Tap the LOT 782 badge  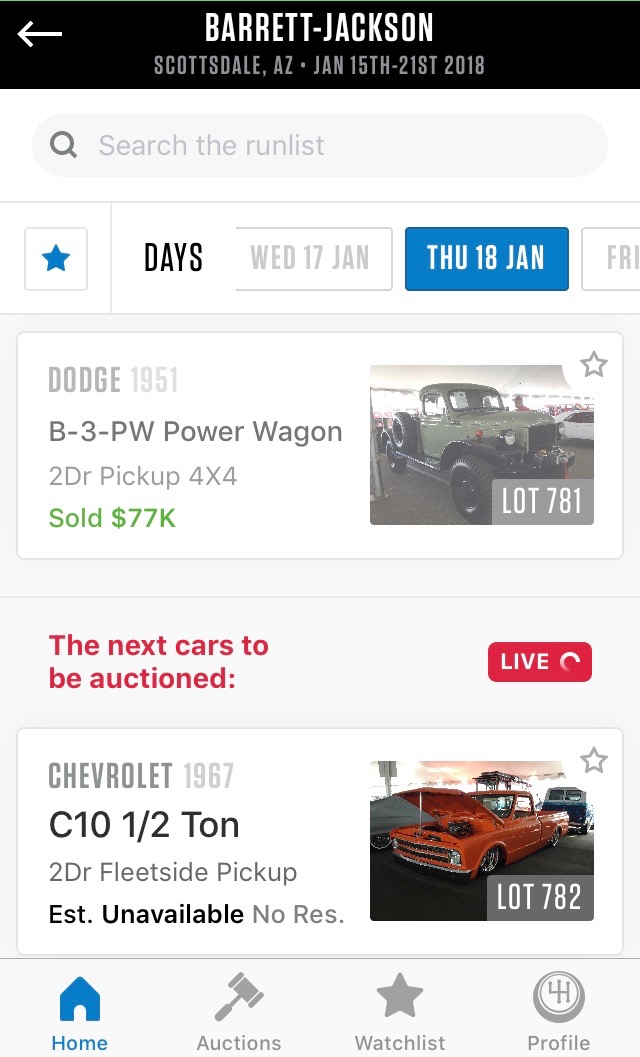pyautogui.click(x=540, y=898)
